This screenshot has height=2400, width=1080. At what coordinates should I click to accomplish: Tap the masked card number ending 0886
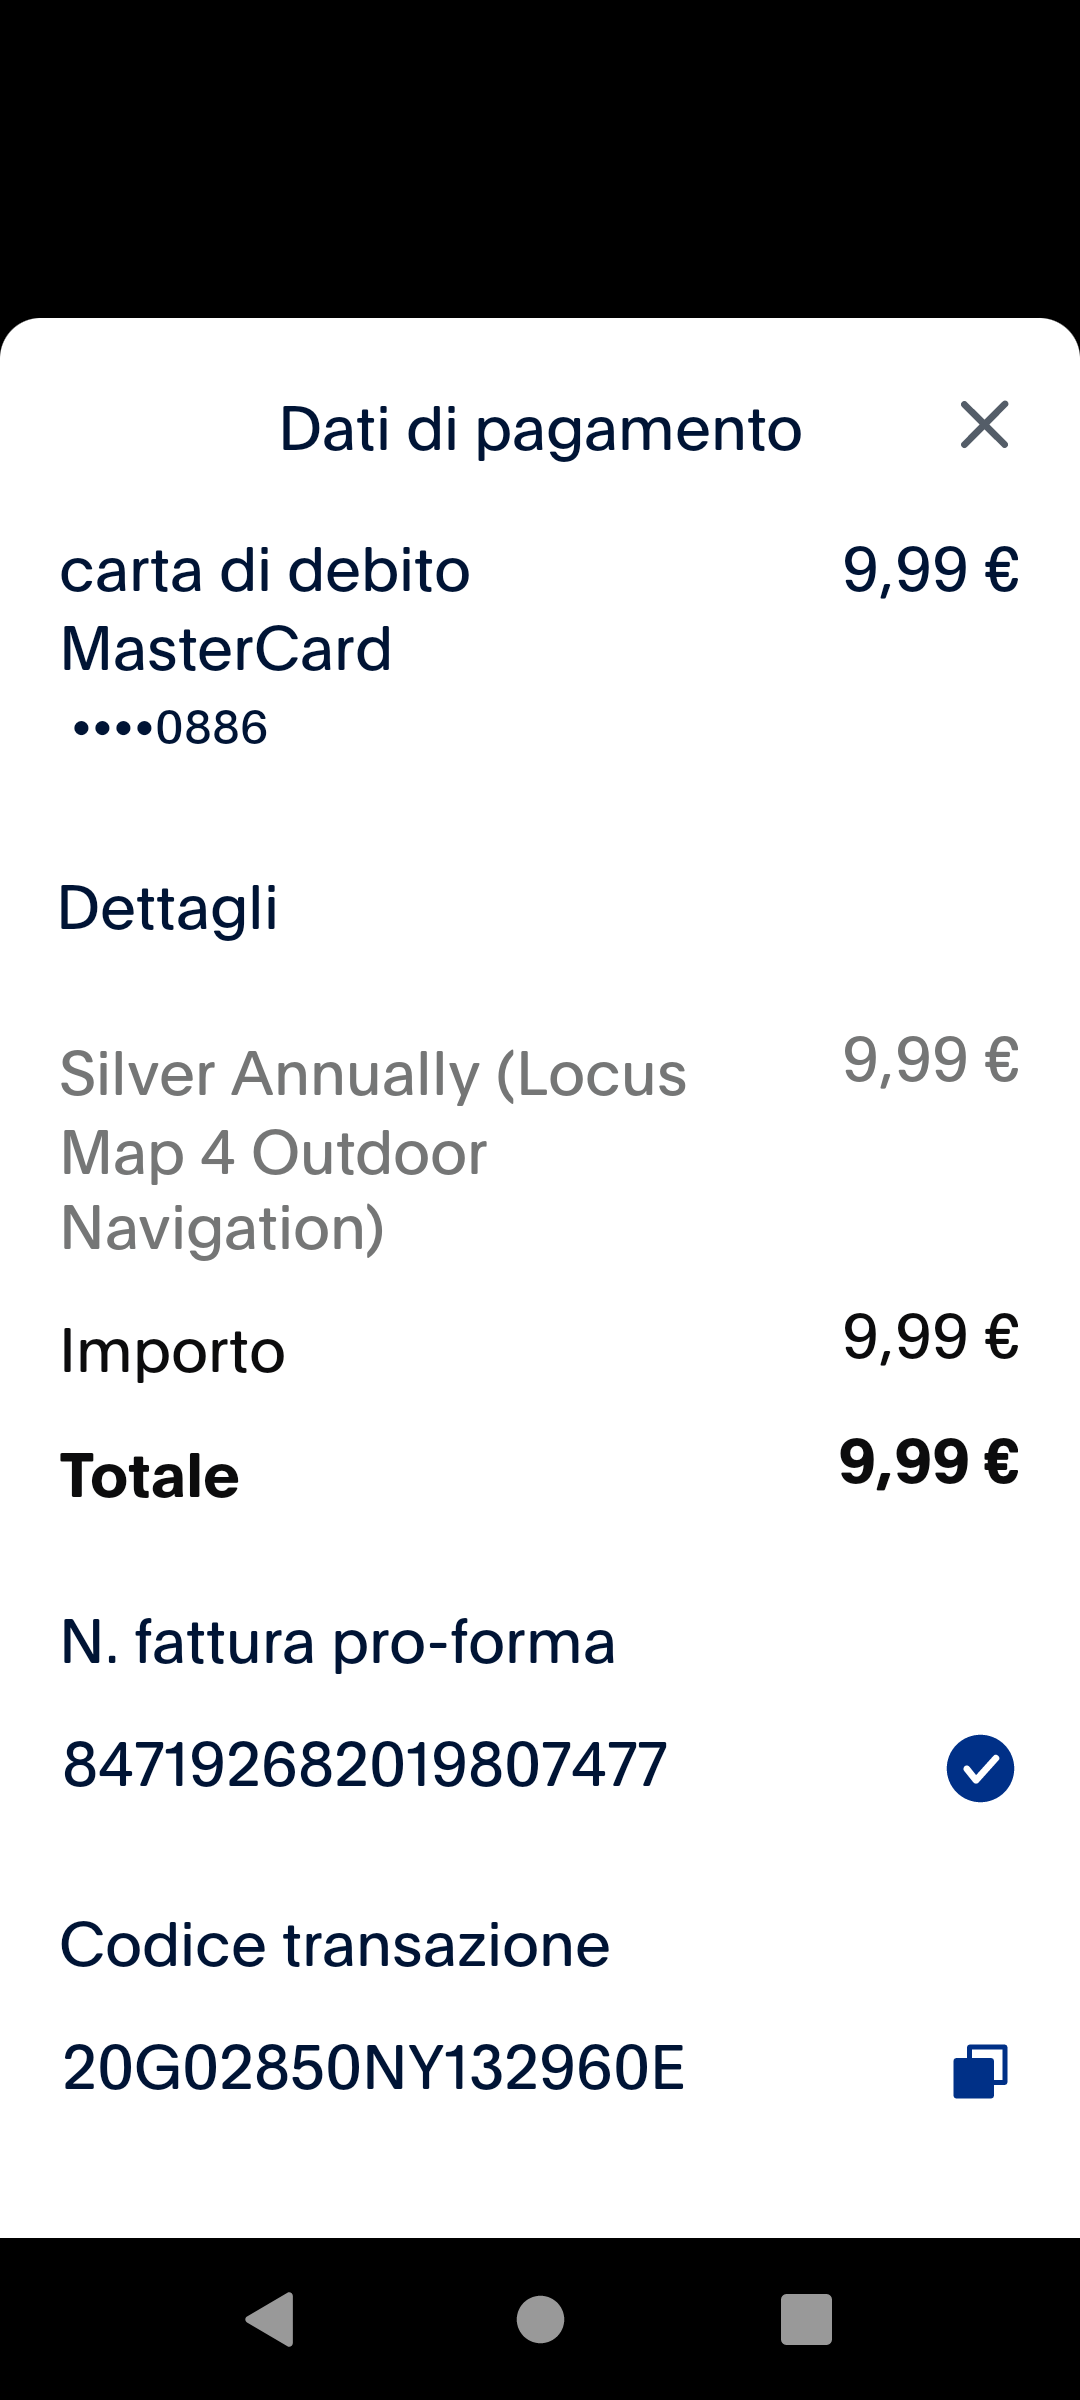tap(170, 727)
